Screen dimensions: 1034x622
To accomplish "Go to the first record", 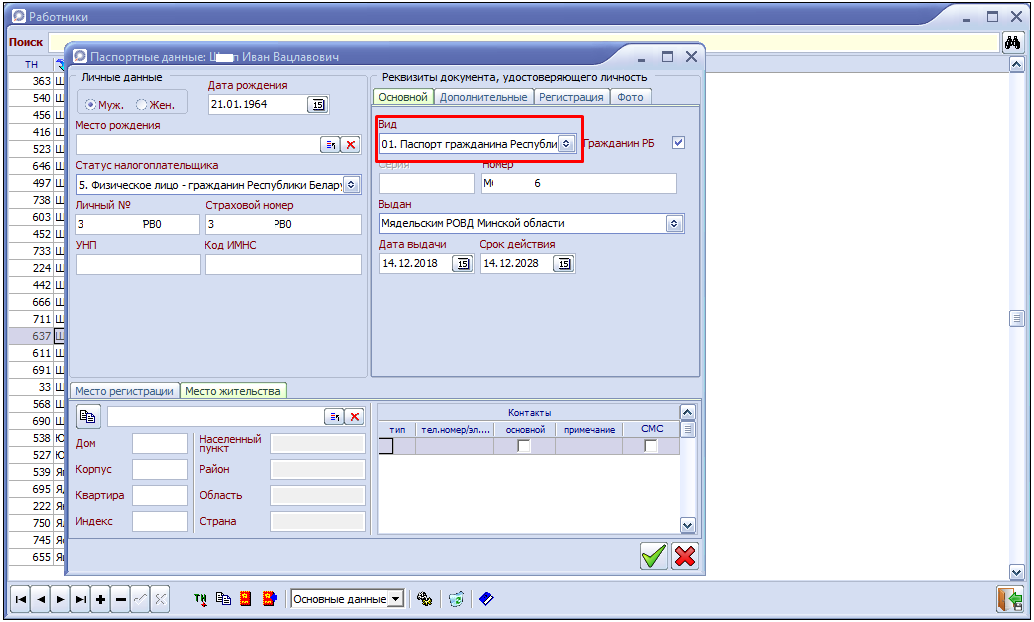I will coord(20,599).
